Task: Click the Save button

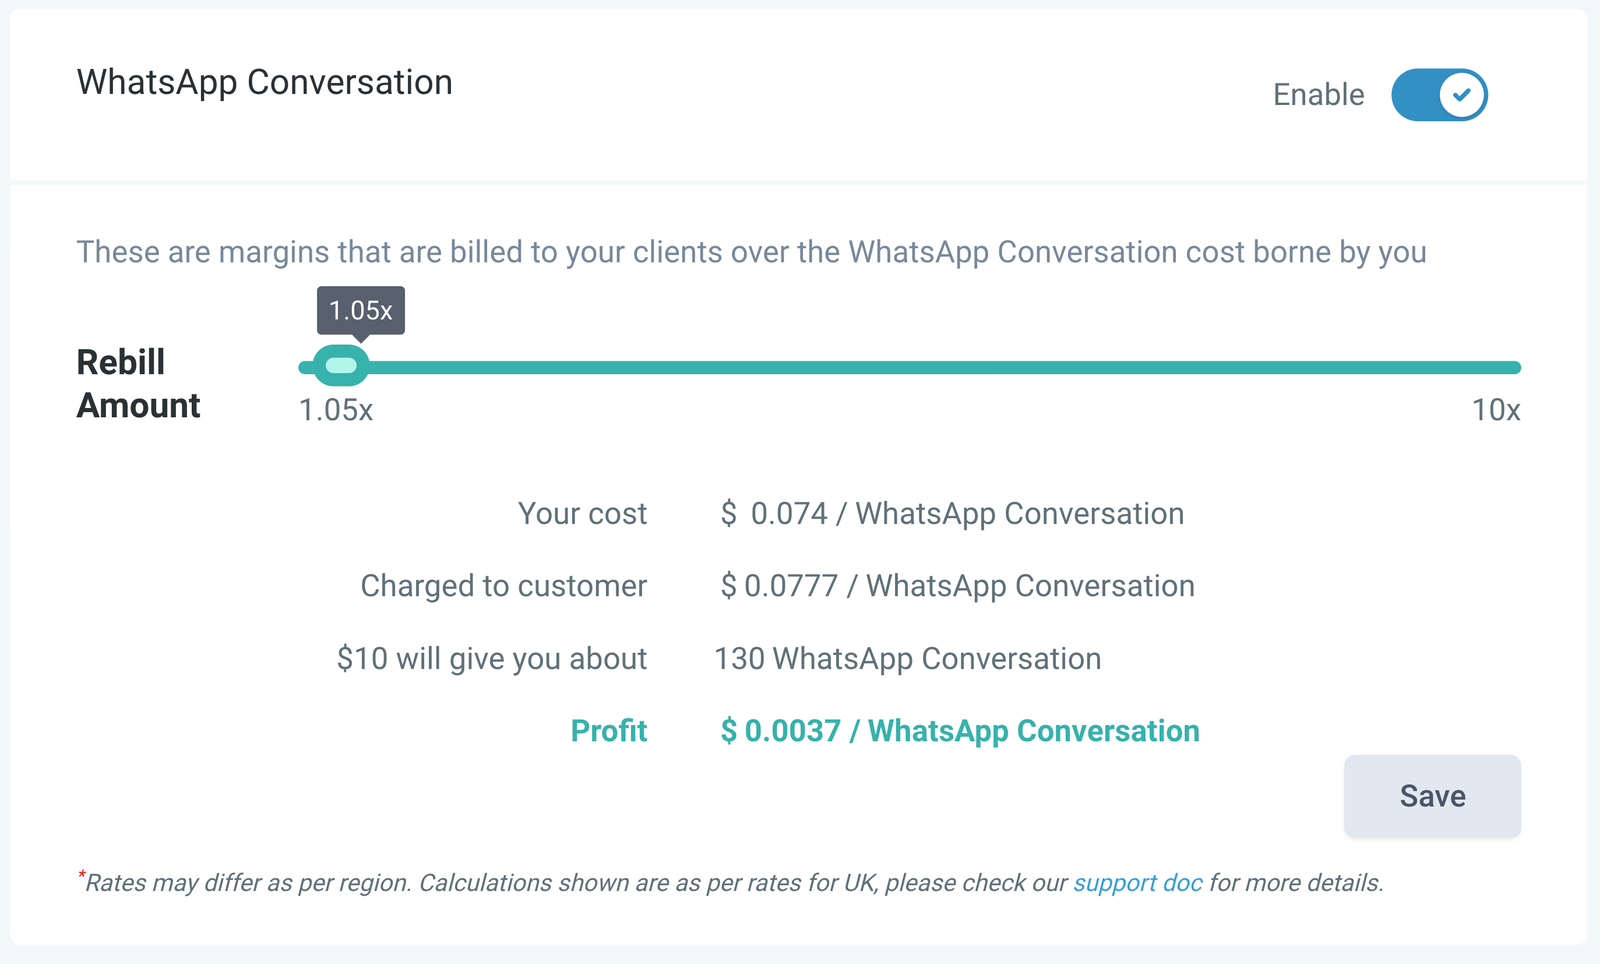Action: pos(1432,796)
